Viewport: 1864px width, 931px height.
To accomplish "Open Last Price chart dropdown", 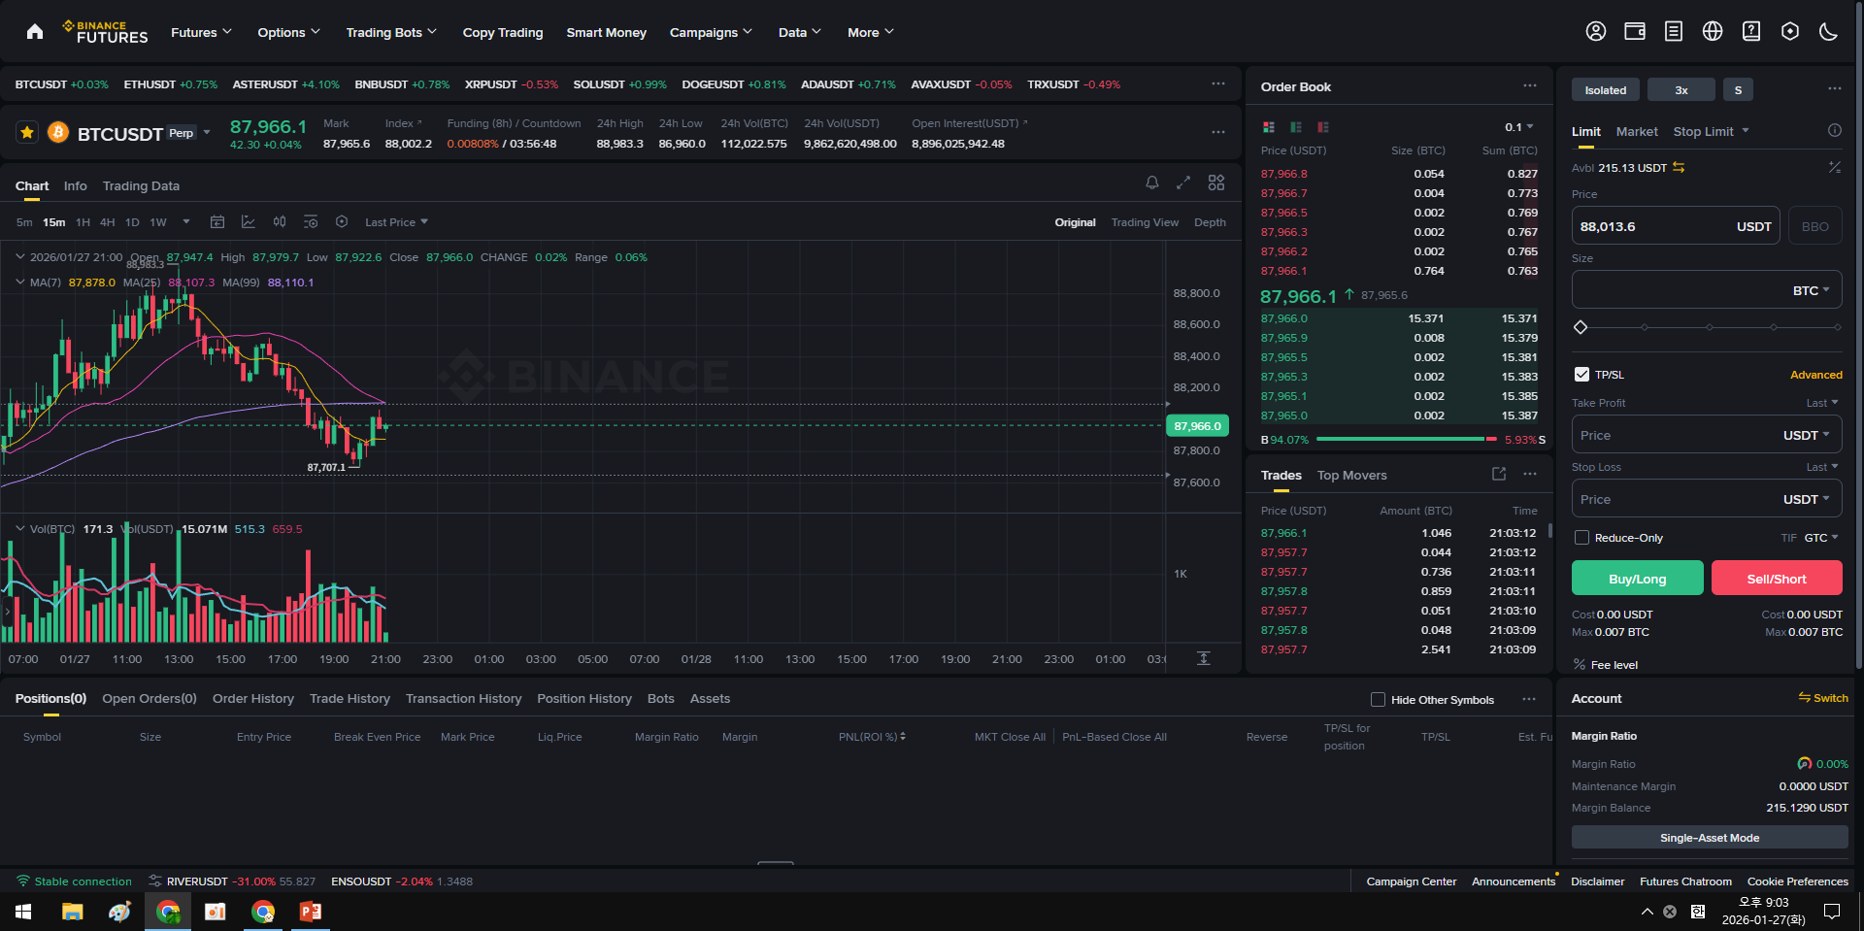I will (396, 222).
